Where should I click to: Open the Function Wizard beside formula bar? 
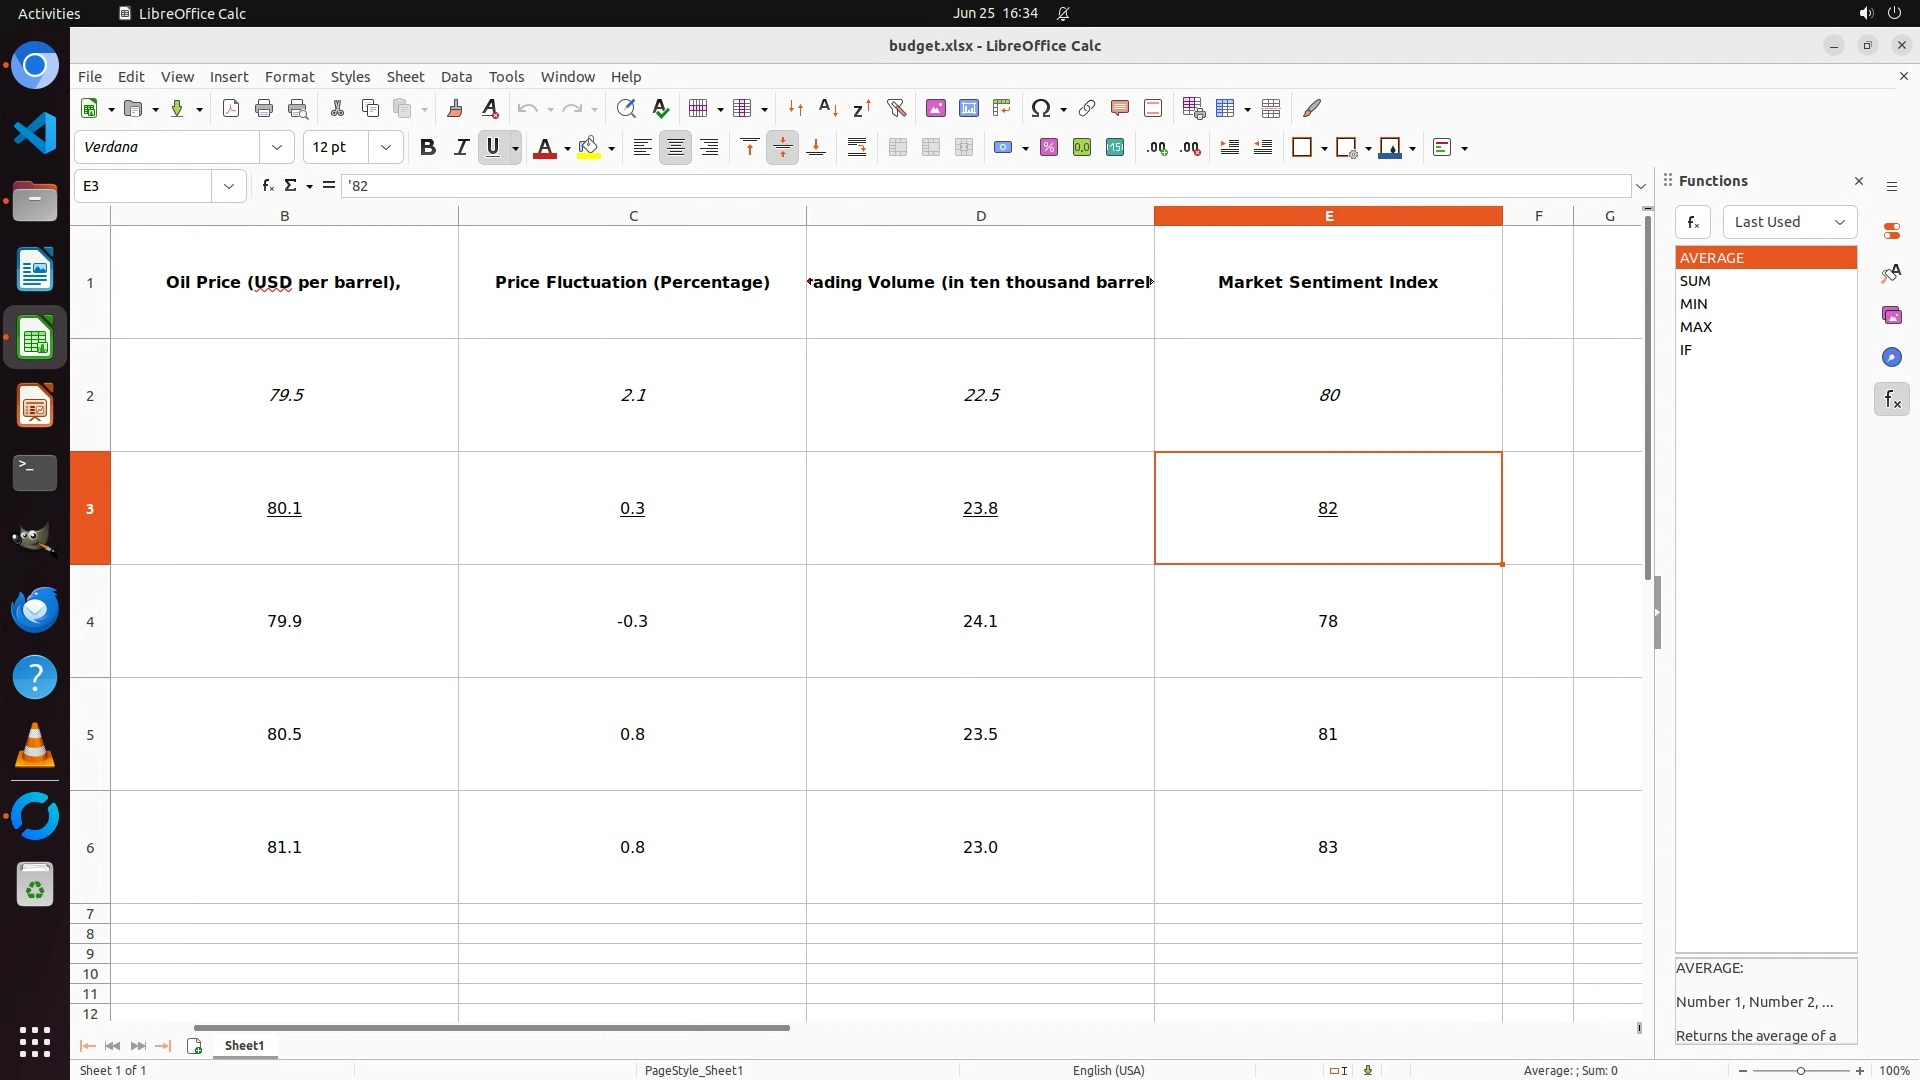[267, 186]
